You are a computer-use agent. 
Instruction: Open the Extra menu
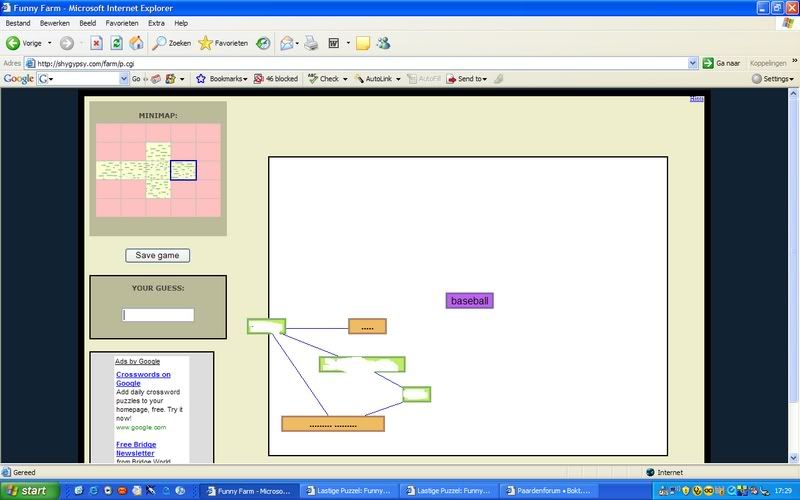pos(156,22)
